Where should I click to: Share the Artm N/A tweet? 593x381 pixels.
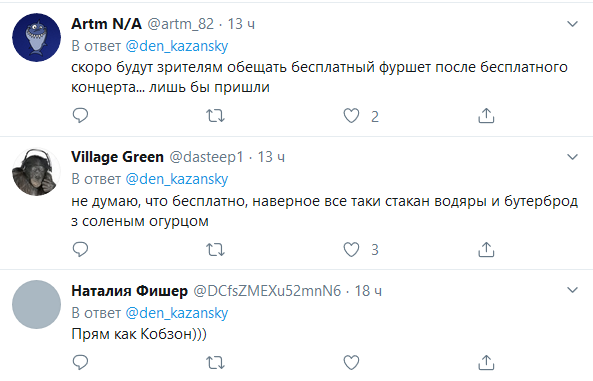(x=486, y=115)
